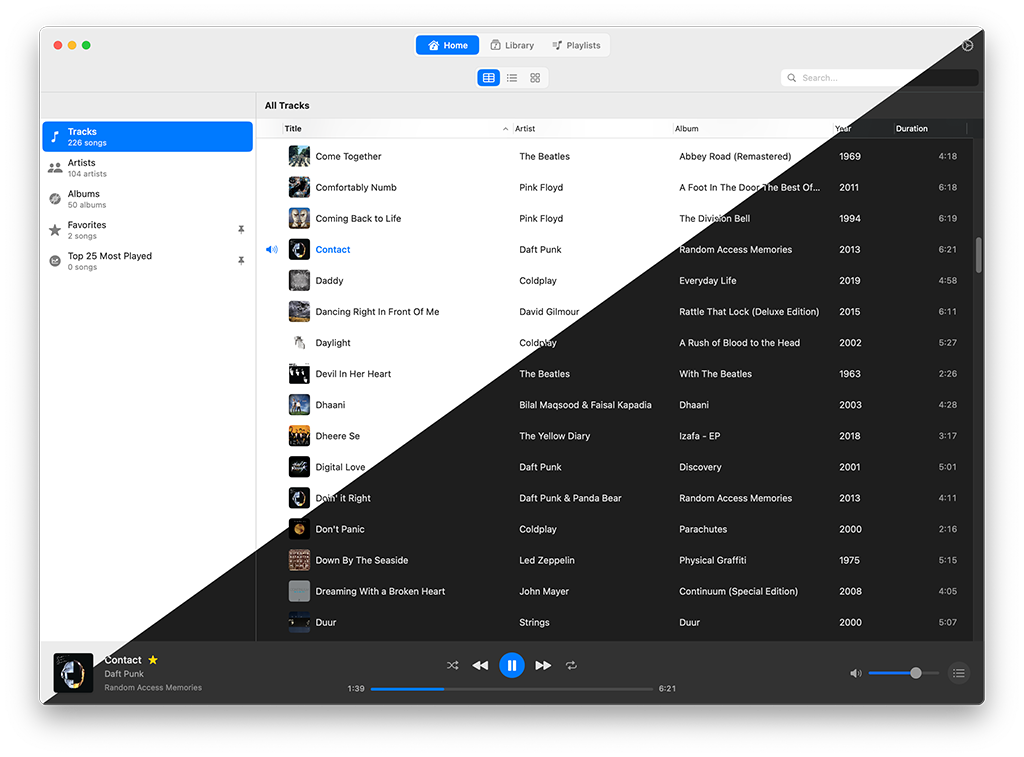Click the Daylight track artwork
The height and width of the screenshot is (757, 1024).
click(x=299, y=342)
